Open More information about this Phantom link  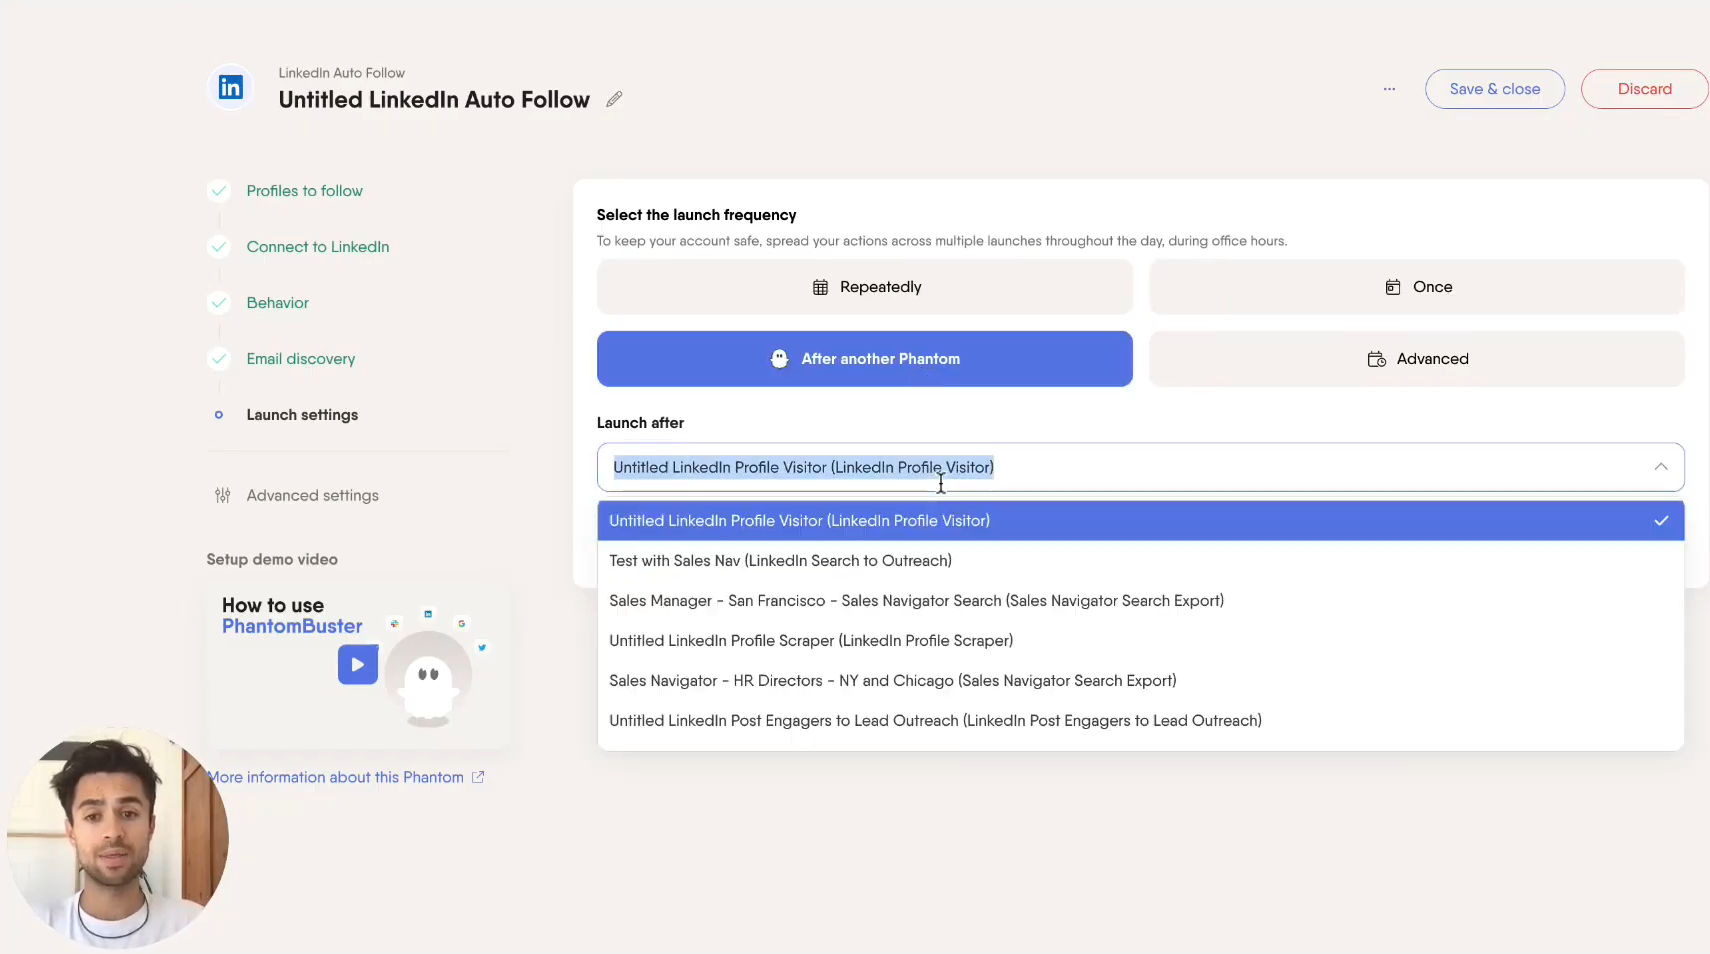click(x=337, y=777)
